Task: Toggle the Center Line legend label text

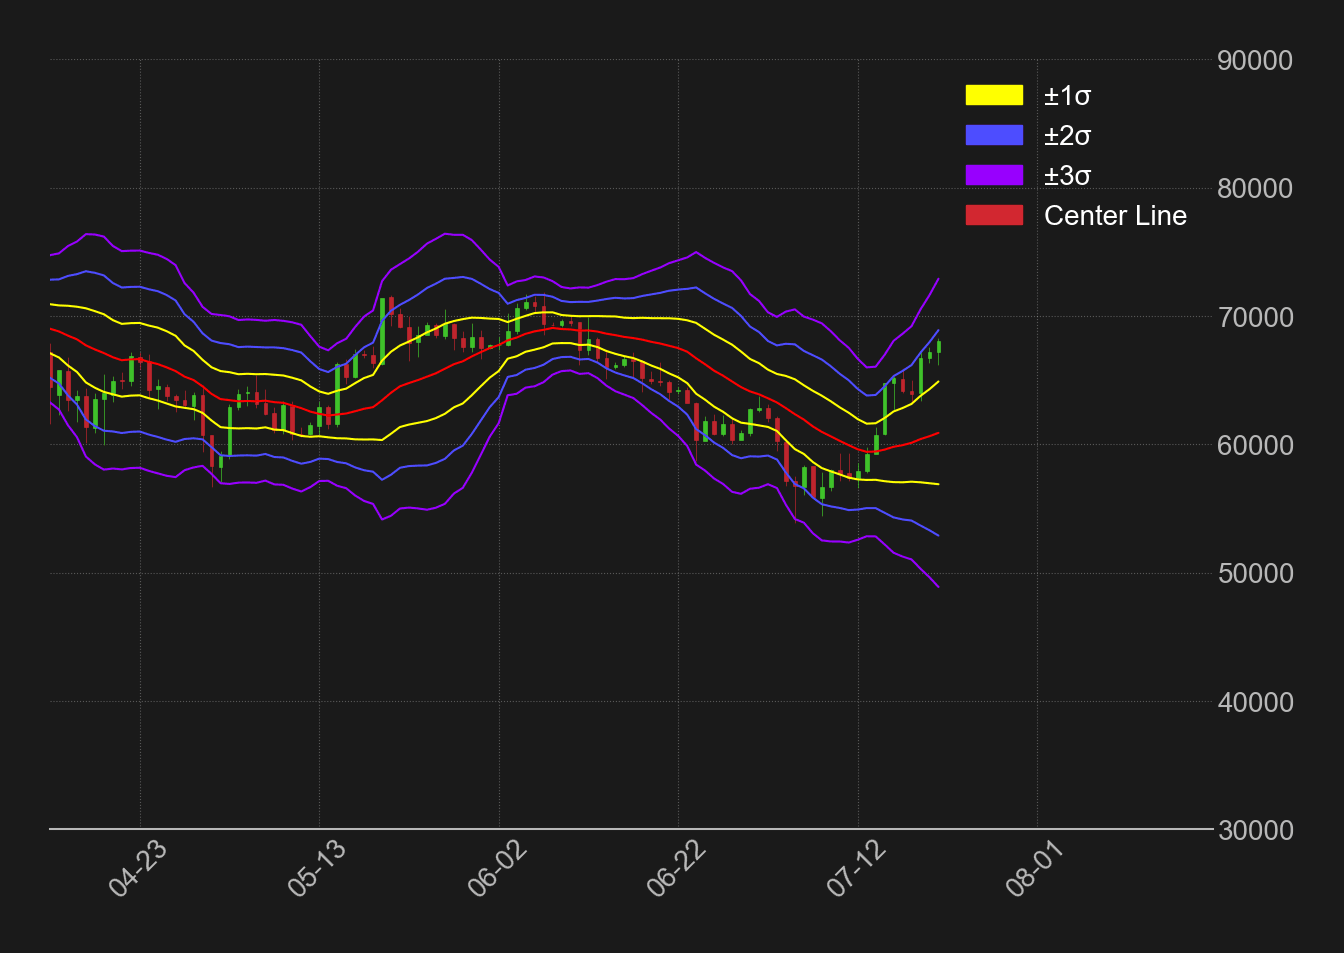Action: click(x=1115, y=216)
